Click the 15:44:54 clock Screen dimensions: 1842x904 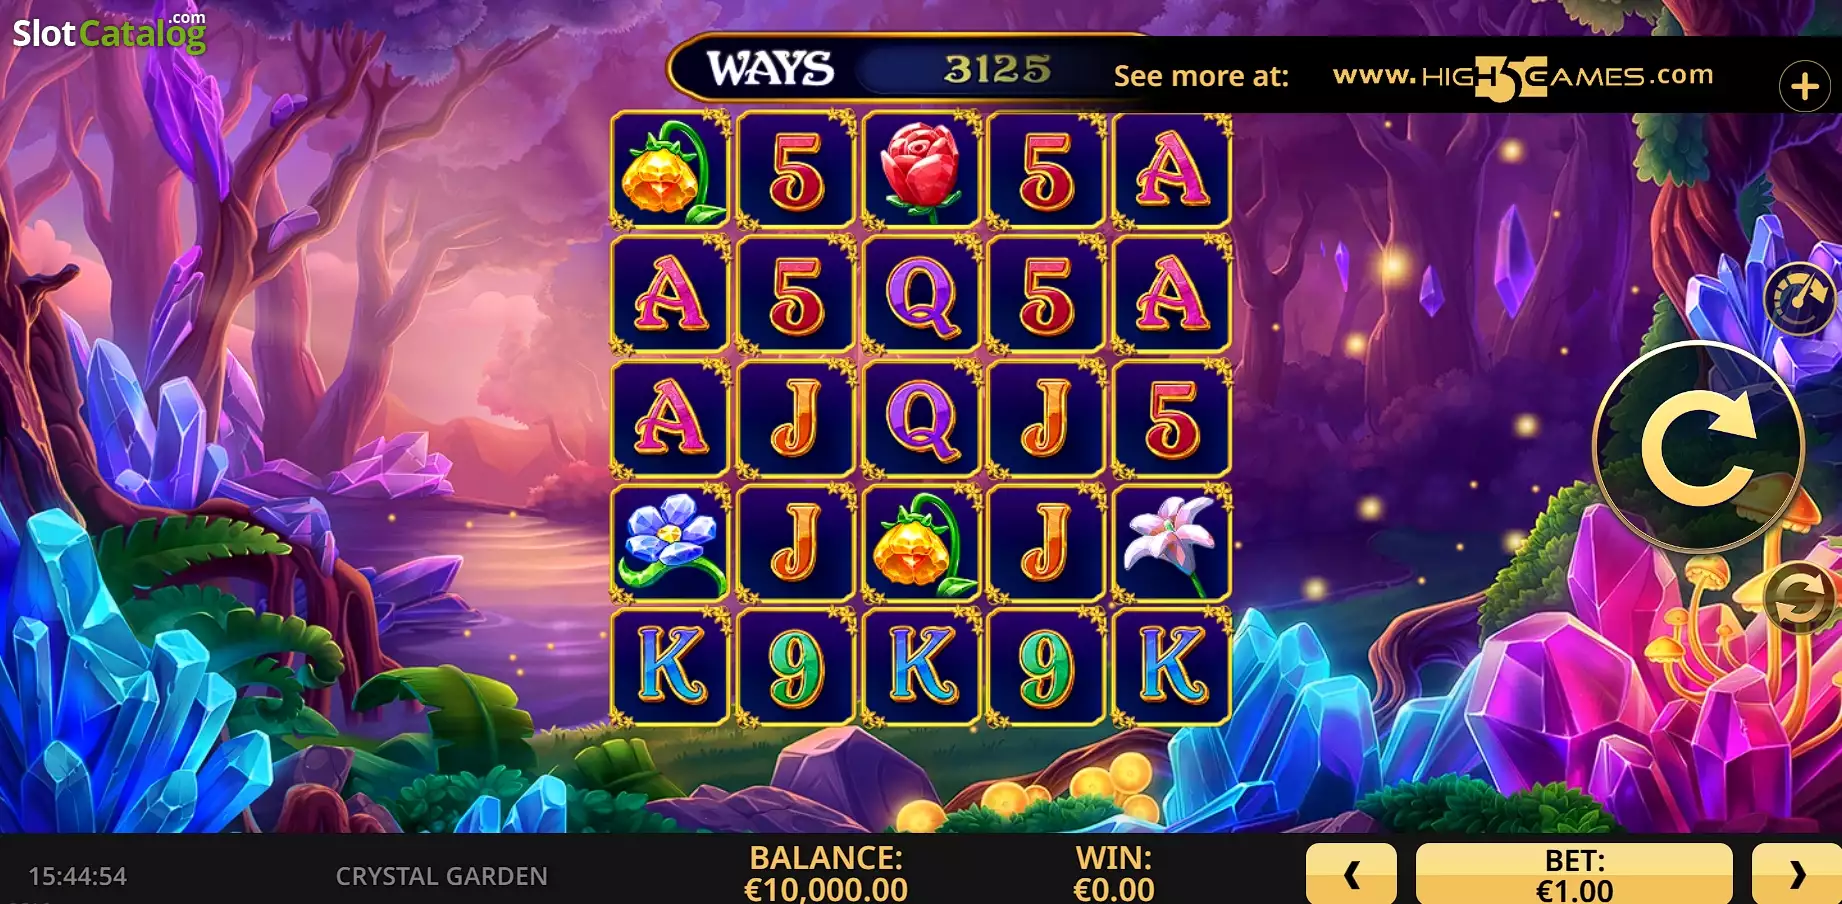click(x=78, y=876)
